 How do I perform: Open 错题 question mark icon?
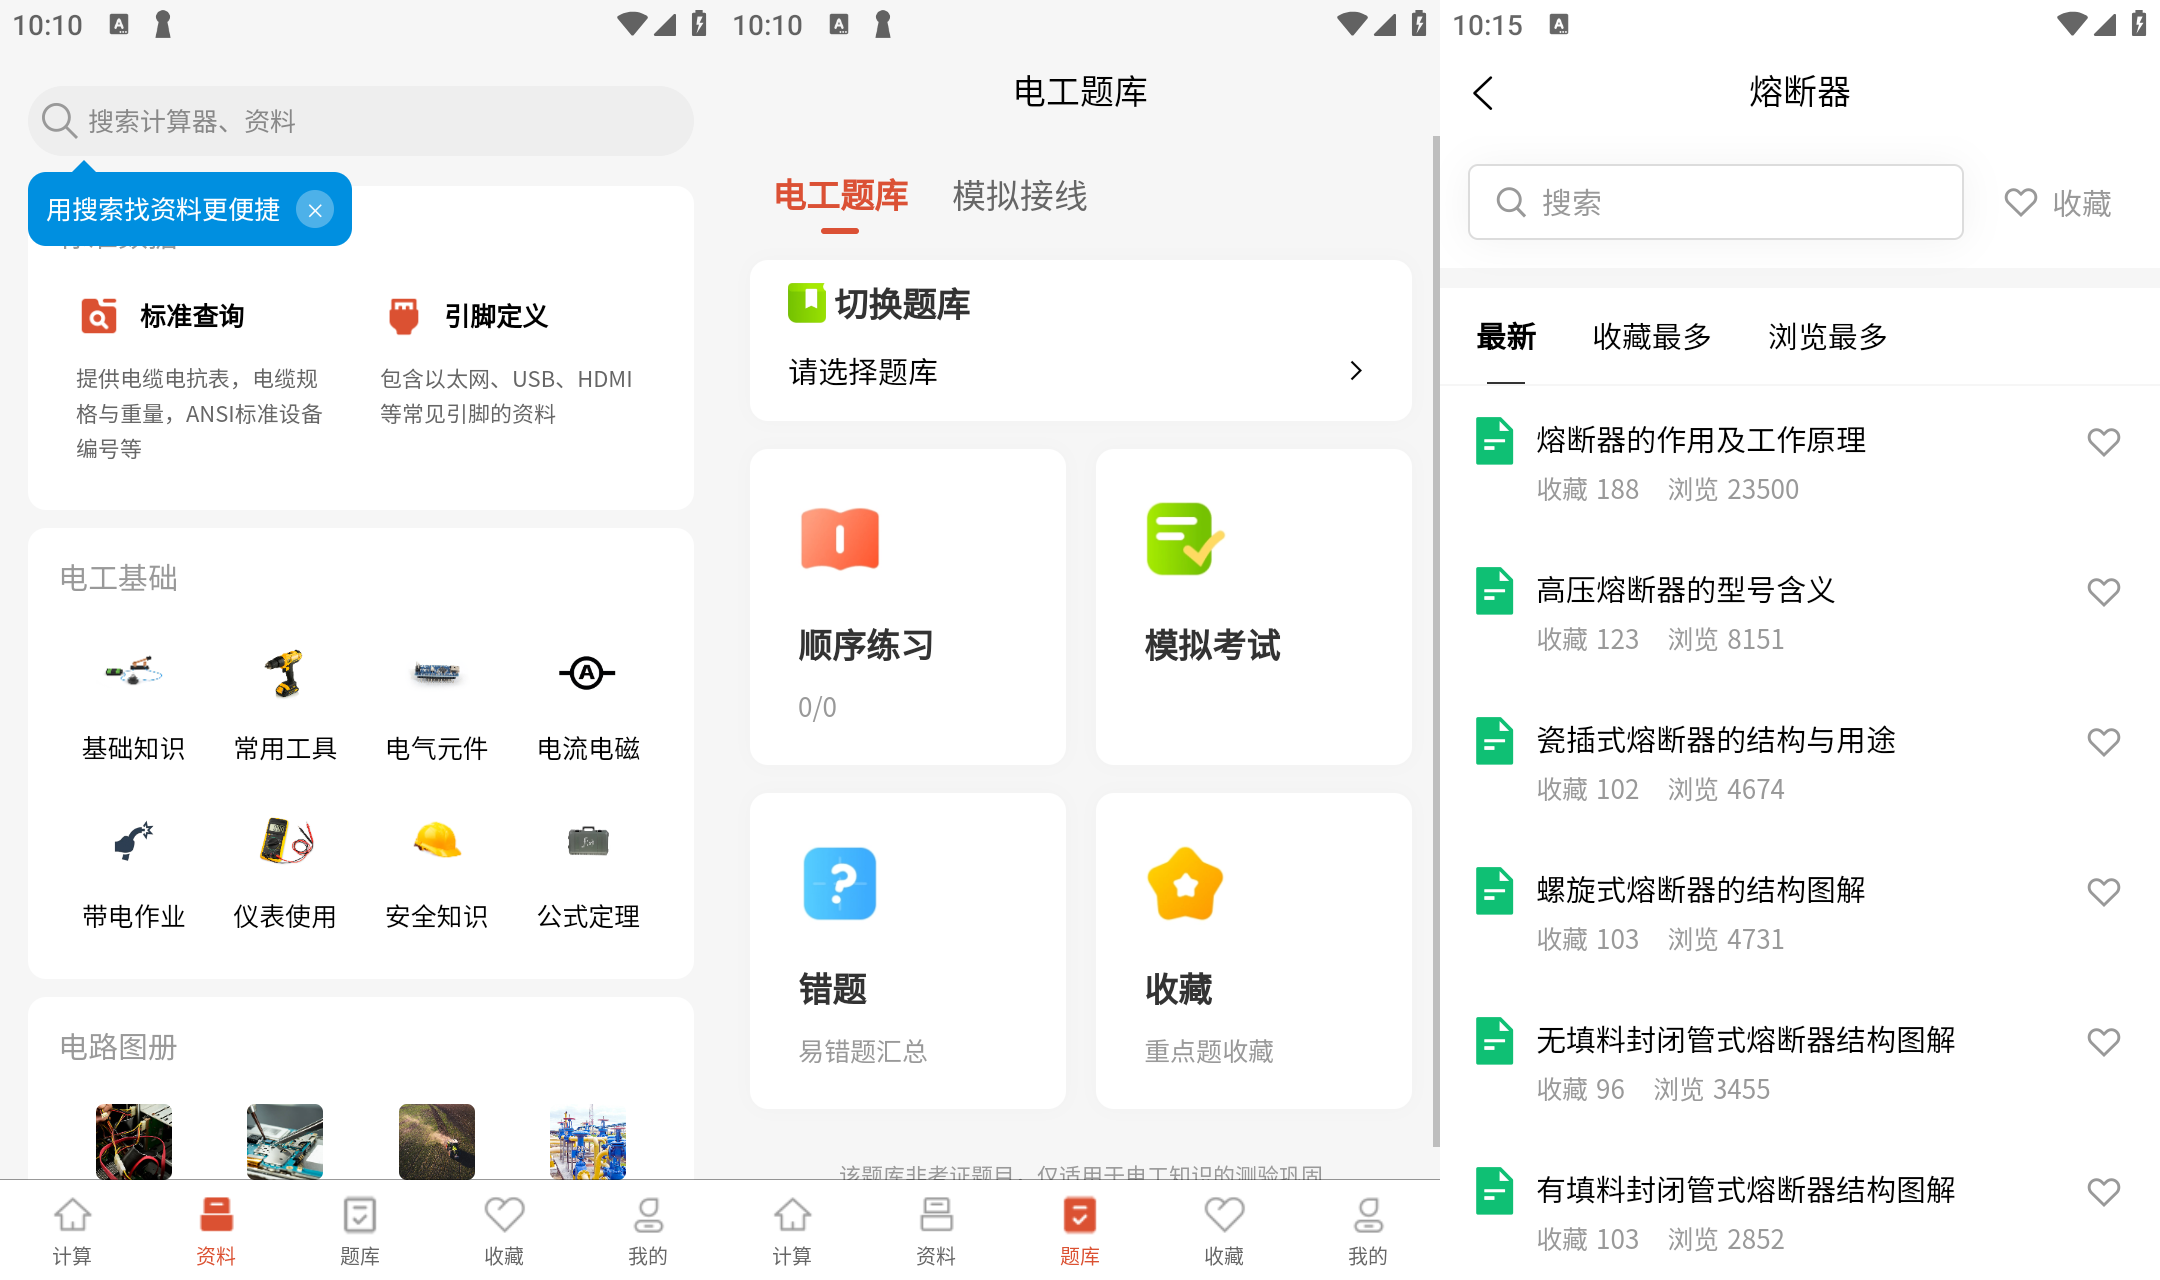pos(839,884)
